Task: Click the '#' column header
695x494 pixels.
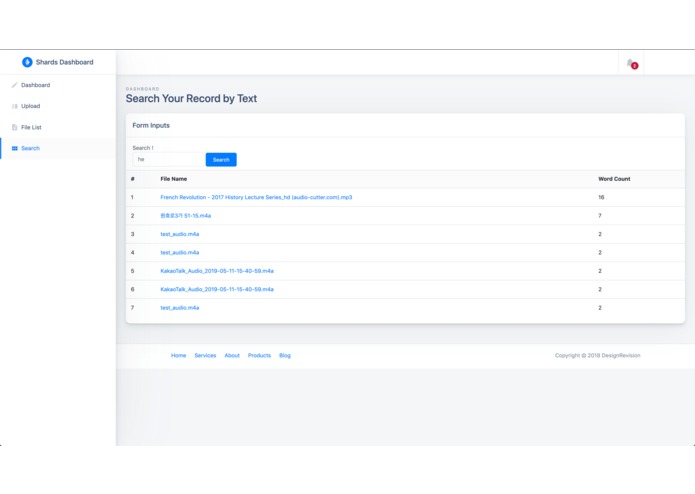Action: pyautogui.click(x=133, y=179)
